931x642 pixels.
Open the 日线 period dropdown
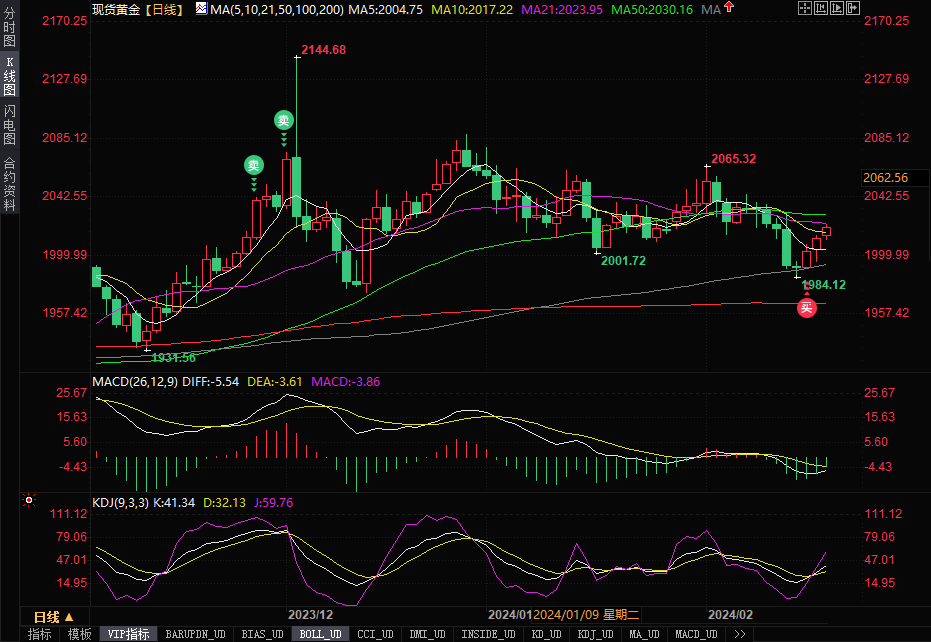coord(53,616)
